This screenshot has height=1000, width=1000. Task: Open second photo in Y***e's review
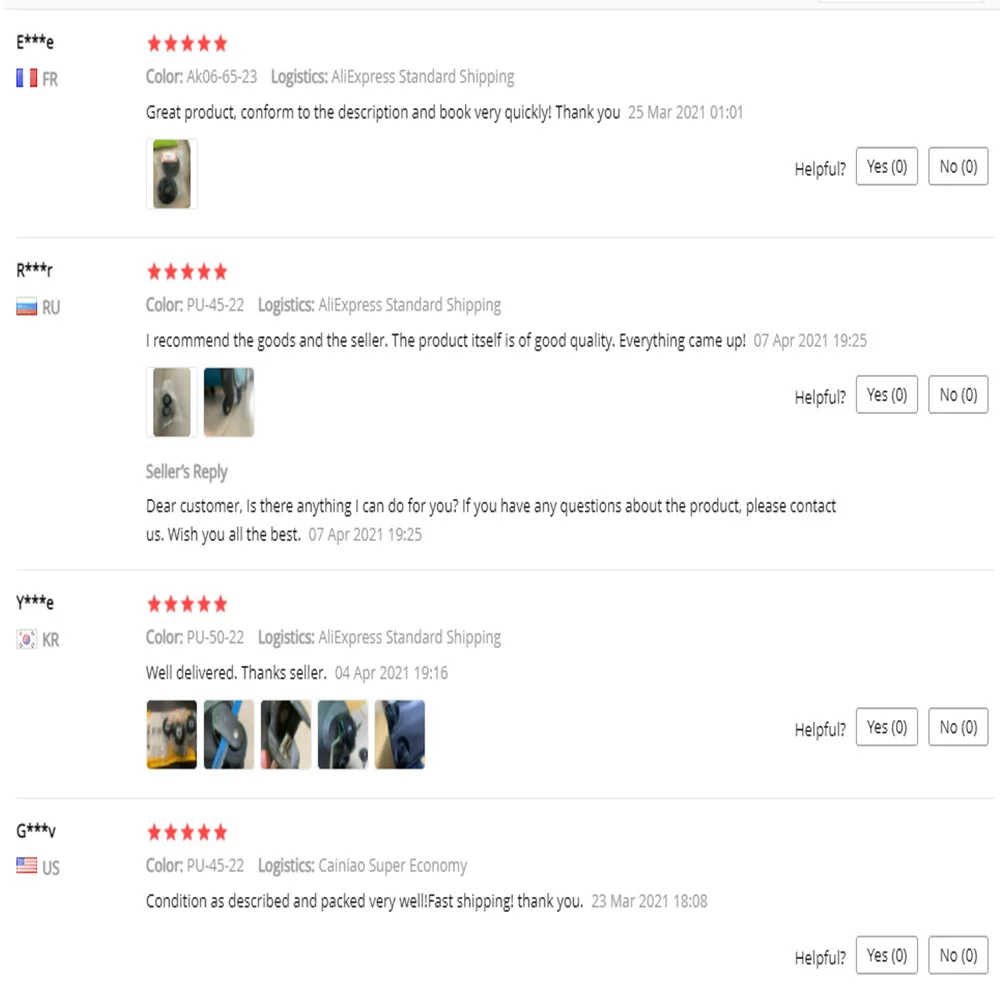(x=229, y=735)
